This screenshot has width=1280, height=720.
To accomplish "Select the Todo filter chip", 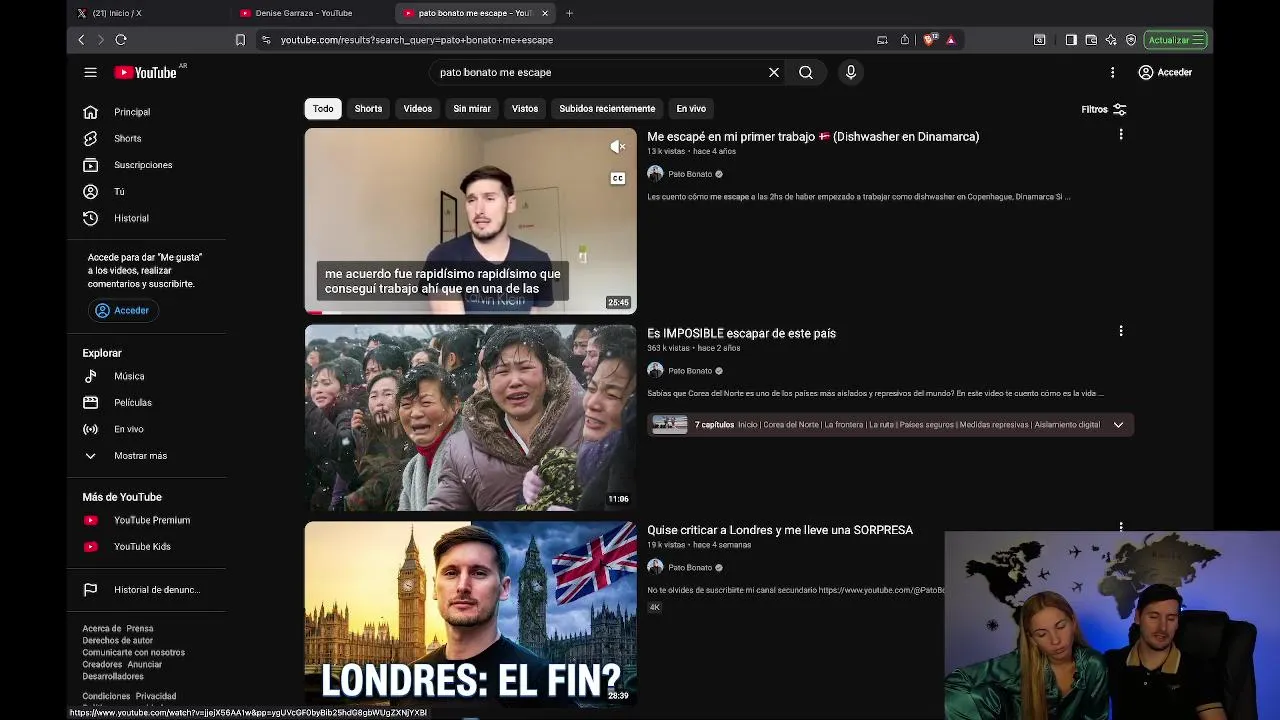I will [323, 109].
